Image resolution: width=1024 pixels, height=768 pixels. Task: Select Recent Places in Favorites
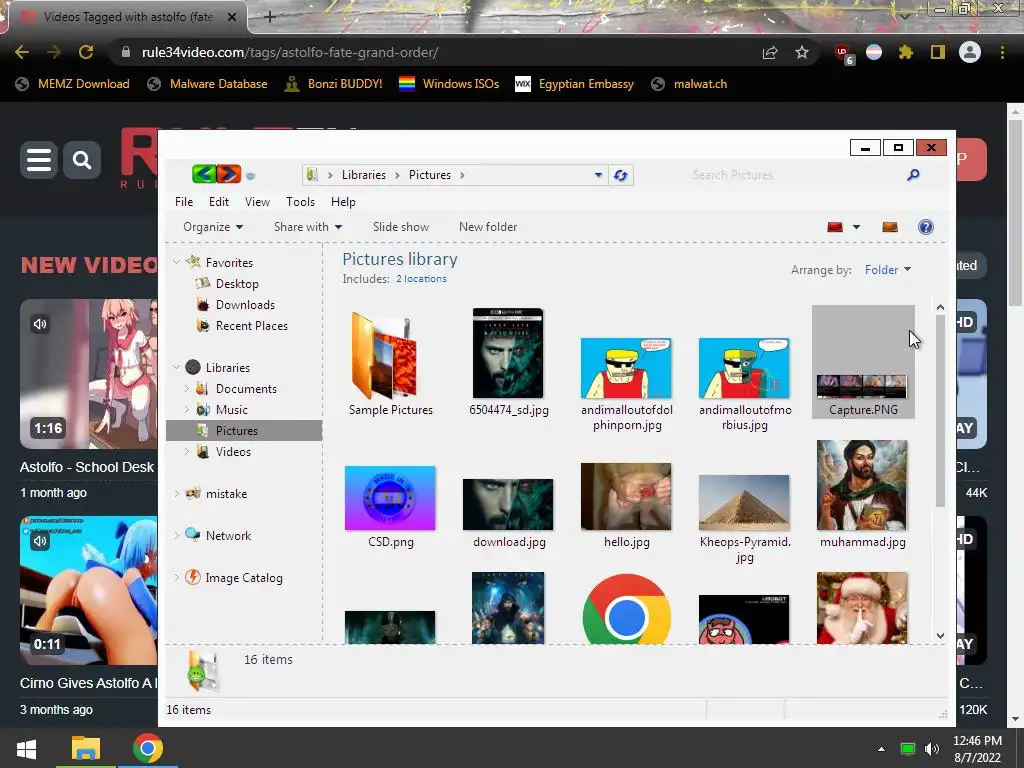[x=242, y=325]
